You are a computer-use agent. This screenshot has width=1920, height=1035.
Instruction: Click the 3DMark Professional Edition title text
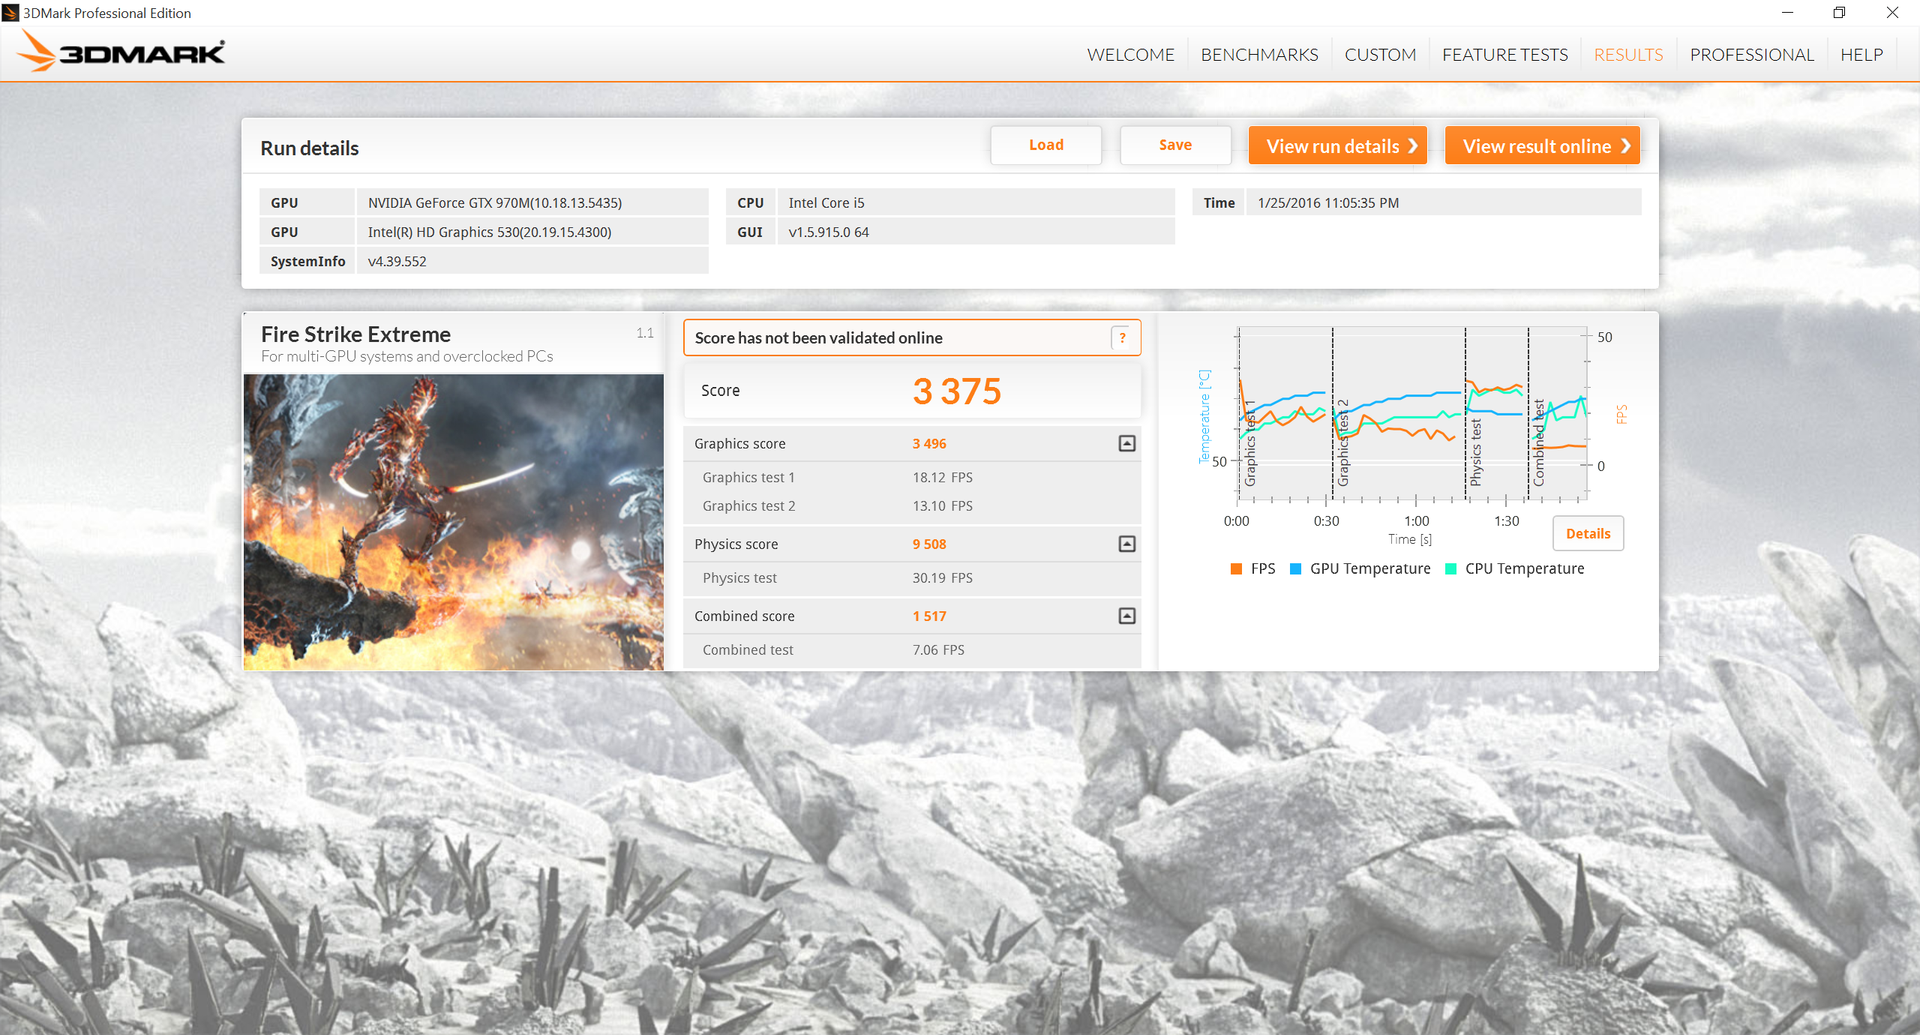pyautogui.click(x=107, y=13)
